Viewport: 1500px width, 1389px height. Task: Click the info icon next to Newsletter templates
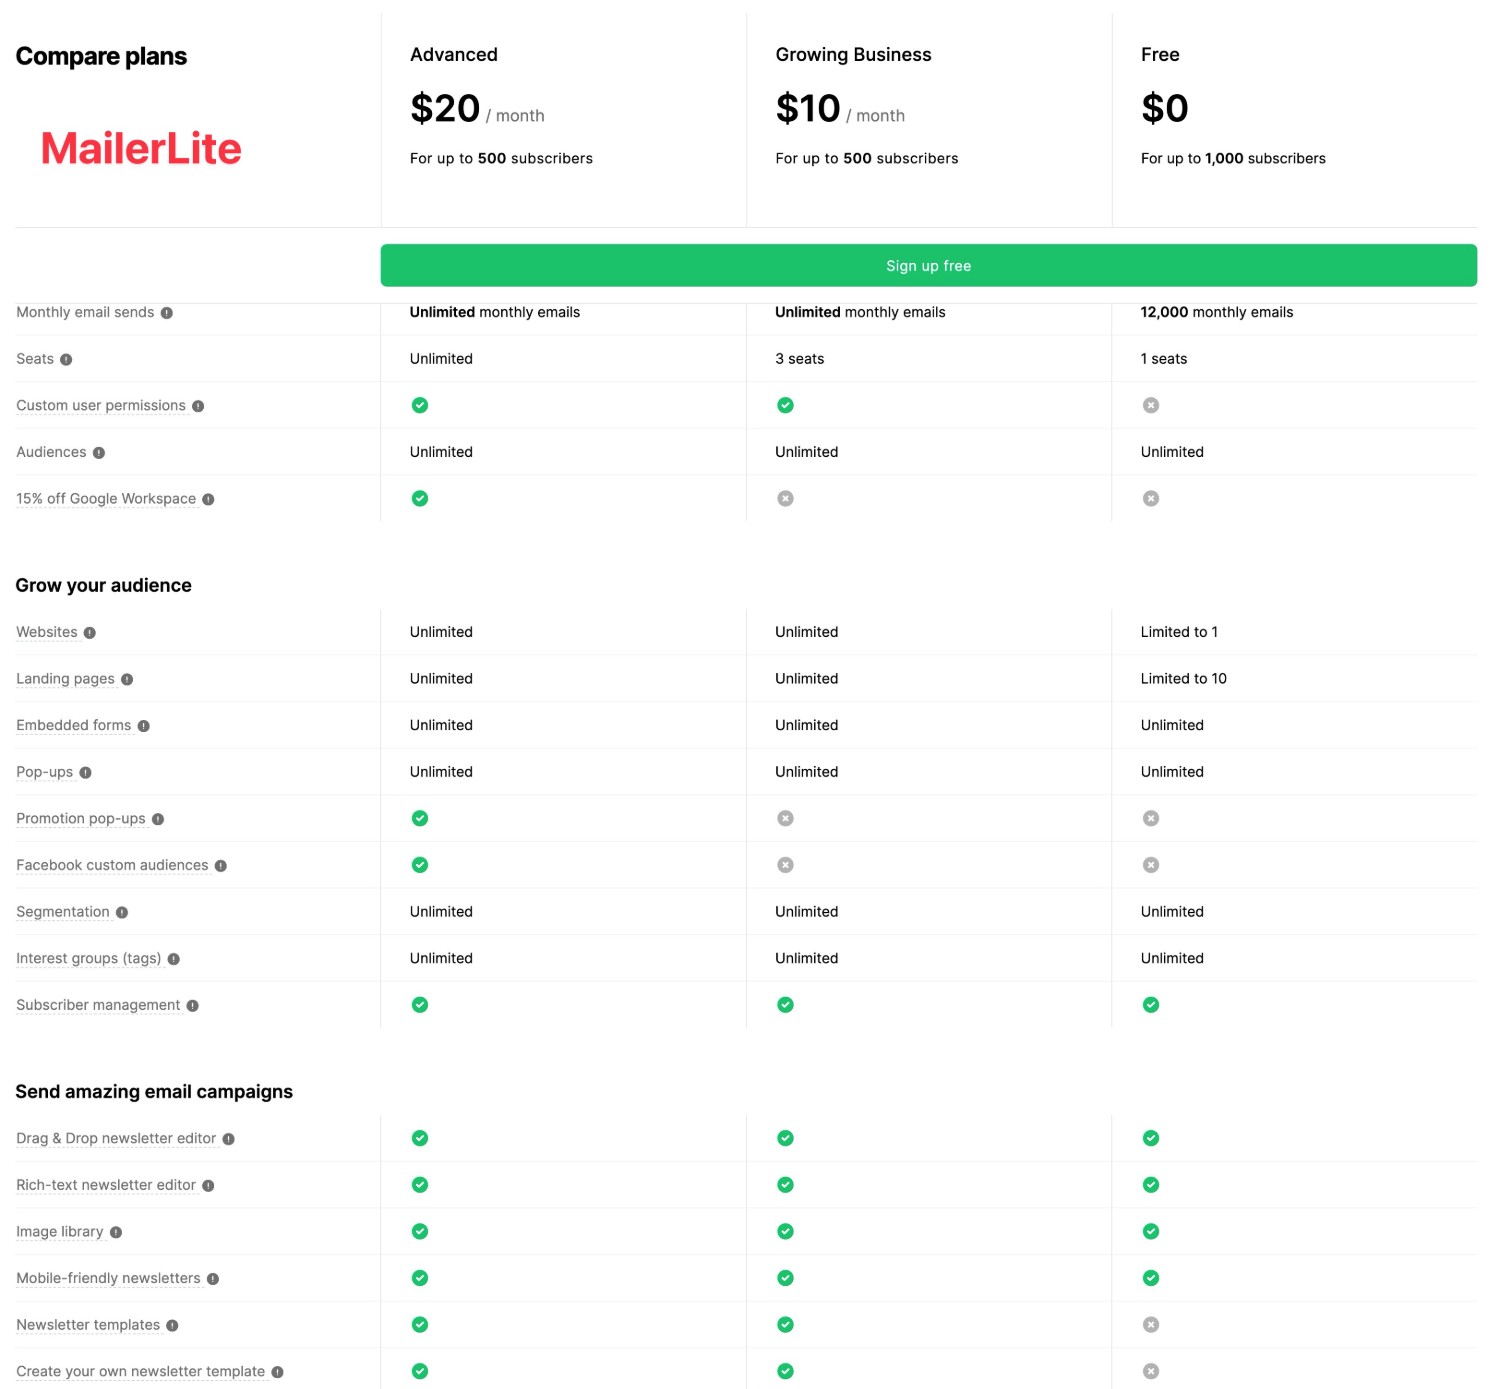point(172,1326)
